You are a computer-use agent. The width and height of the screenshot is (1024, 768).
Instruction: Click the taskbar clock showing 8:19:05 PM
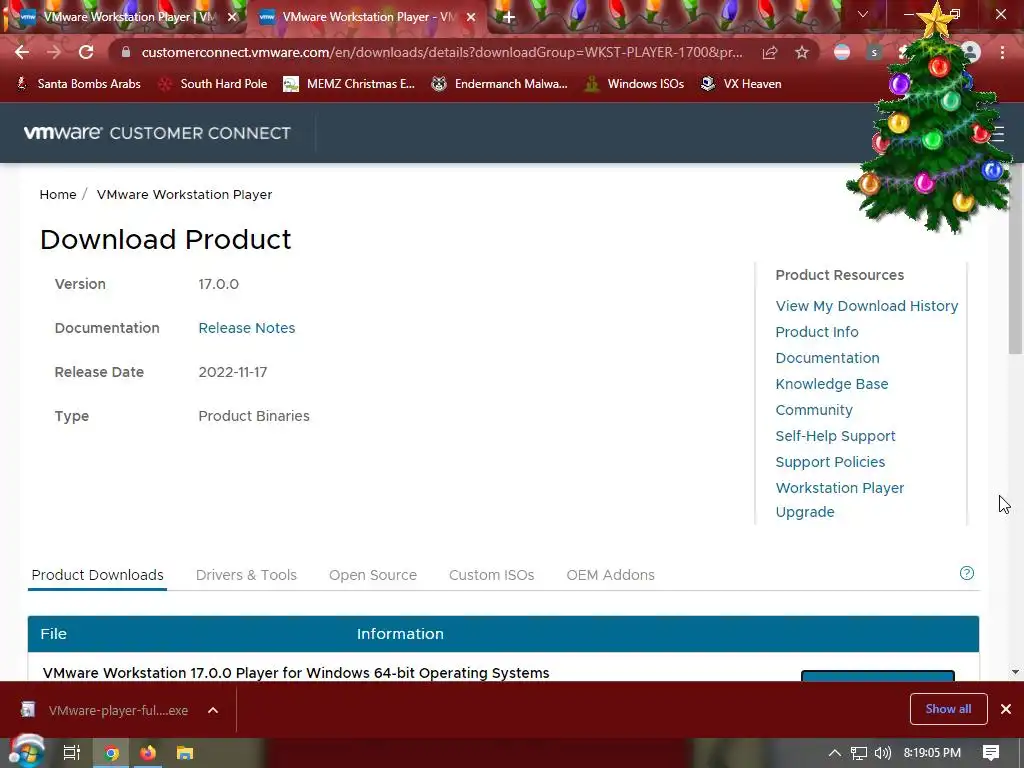point(932,753)
